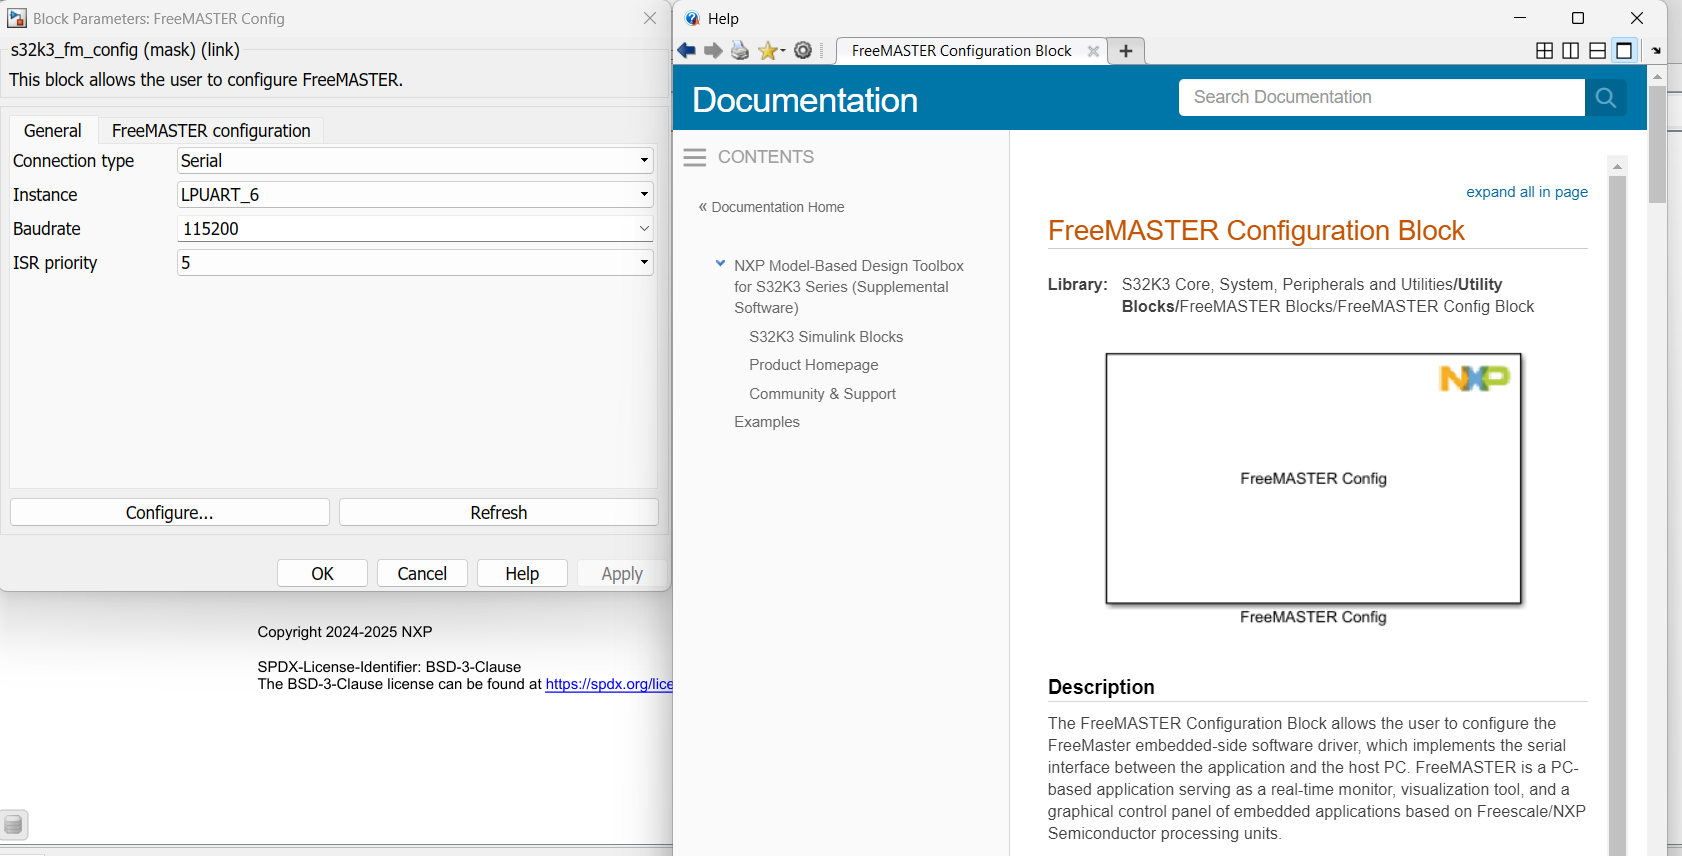1682x856 pixels.
Task: Click the documentation search magnifier button
Action: (x=1606, y=97)
